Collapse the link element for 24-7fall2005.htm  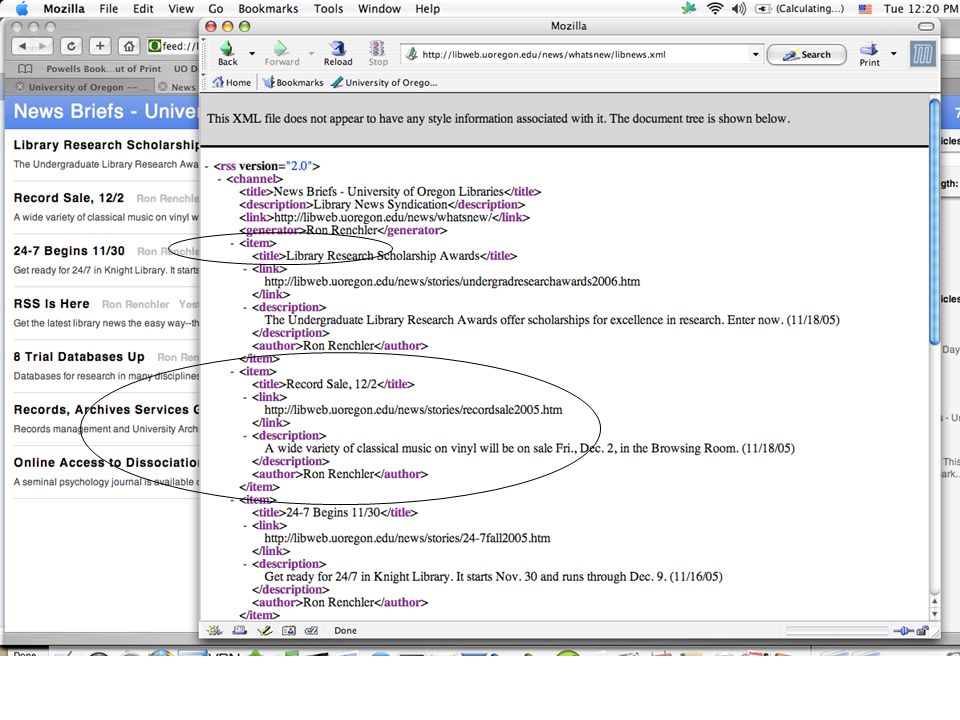click(246, 526)
